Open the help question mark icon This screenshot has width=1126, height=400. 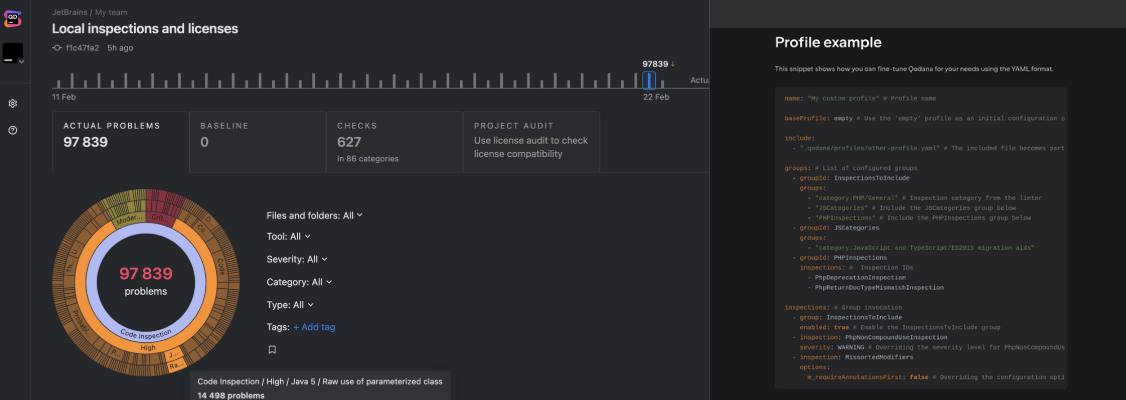coord(12,131)
